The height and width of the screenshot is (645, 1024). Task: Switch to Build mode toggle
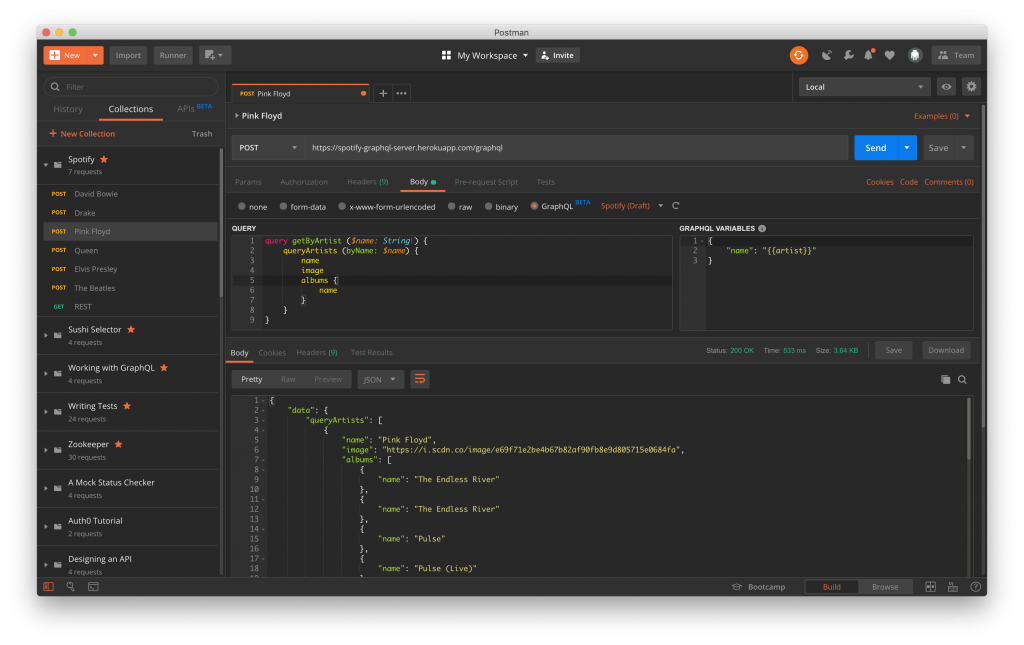point(831,587)
